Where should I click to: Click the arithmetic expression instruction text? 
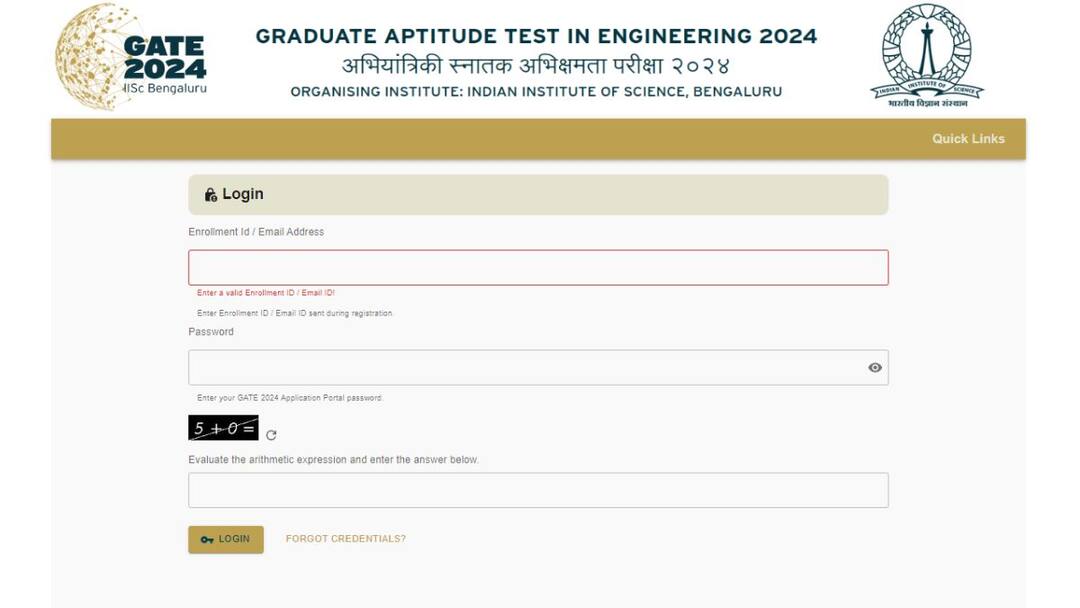[334, 459]
